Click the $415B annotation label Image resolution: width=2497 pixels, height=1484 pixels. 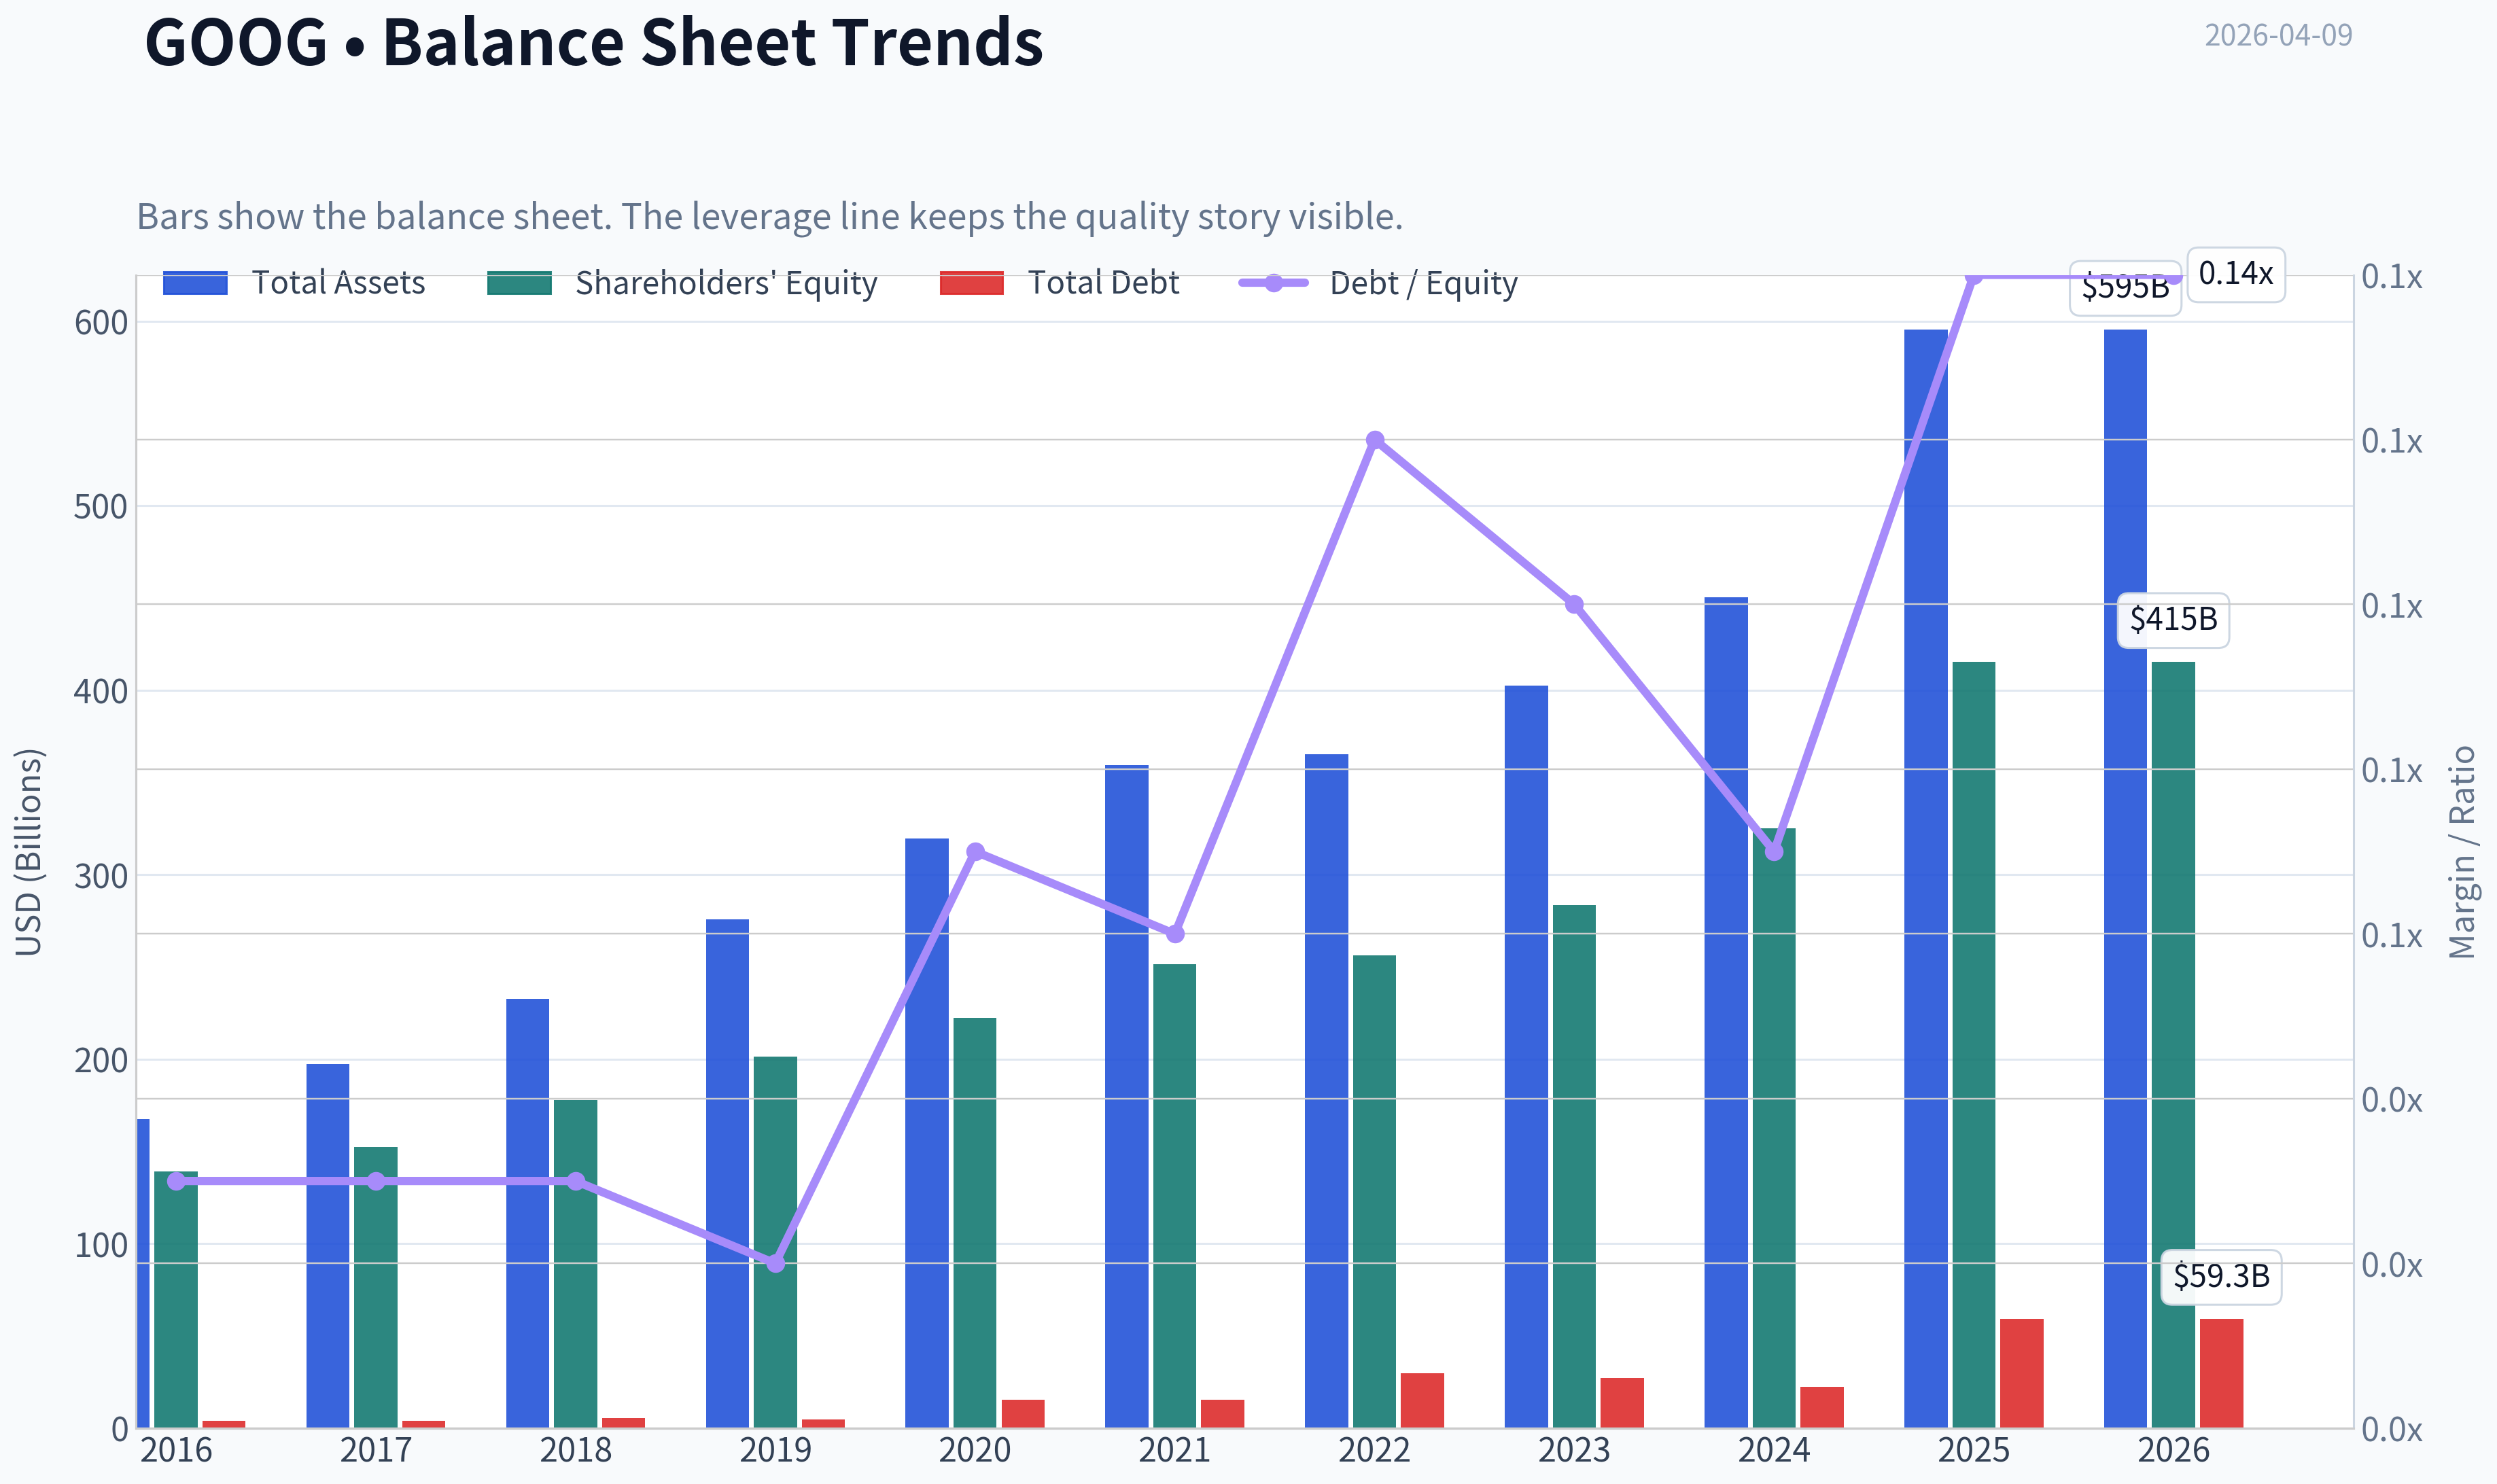point(2173,620)
